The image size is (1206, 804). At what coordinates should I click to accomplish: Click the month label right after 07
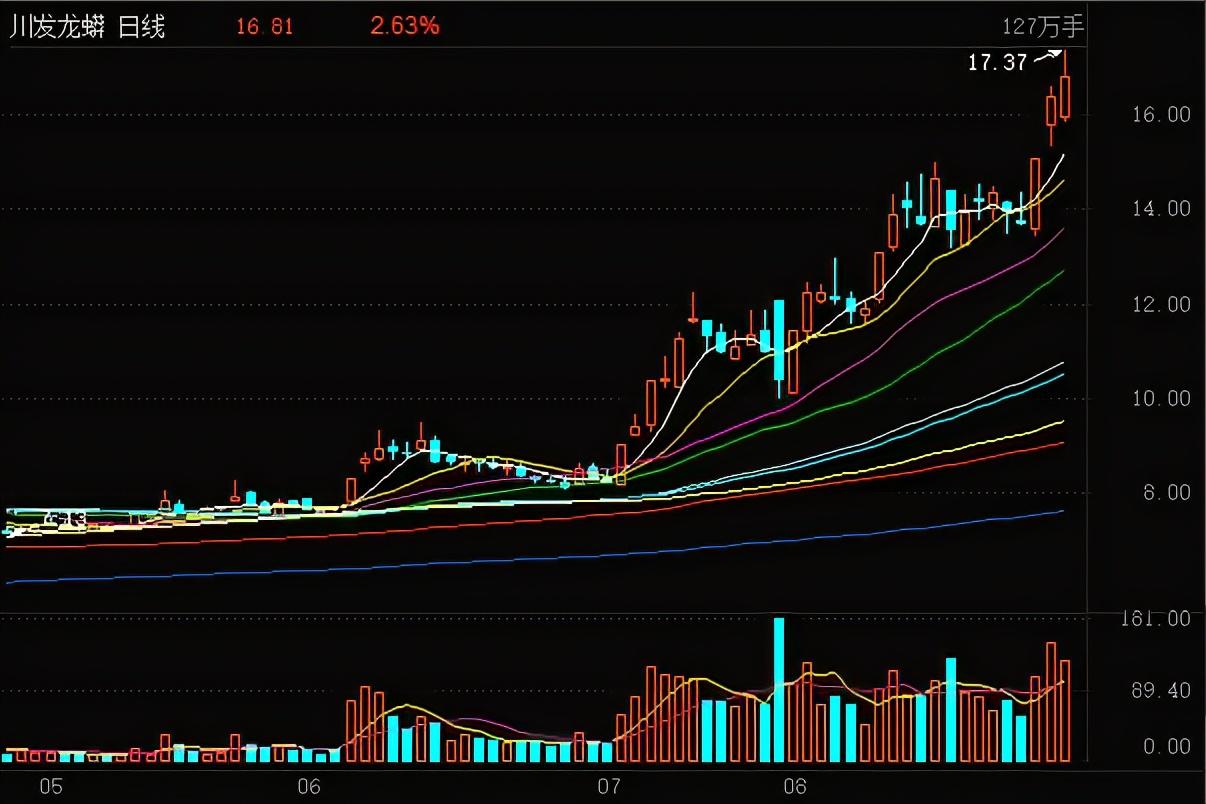pos(795,785)
